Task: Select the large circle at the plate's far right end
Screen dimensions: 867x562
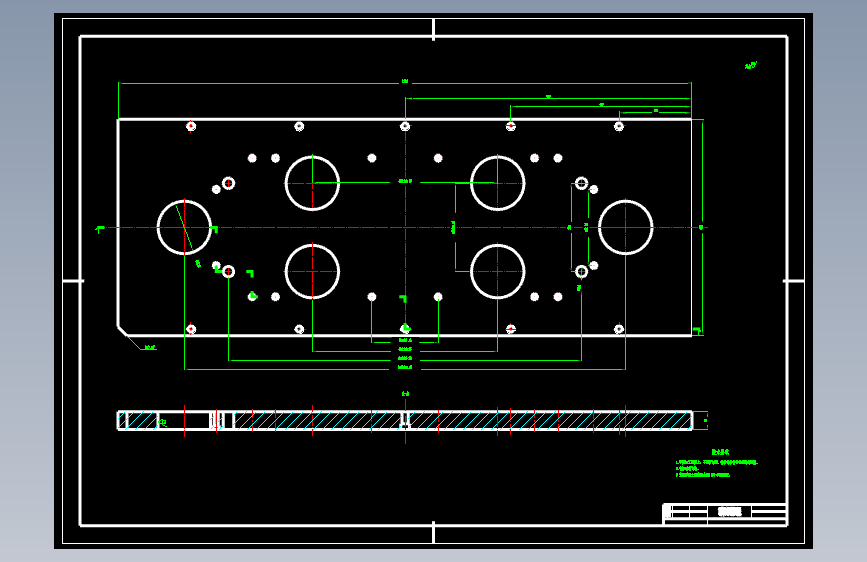Action: click(625, 227)
